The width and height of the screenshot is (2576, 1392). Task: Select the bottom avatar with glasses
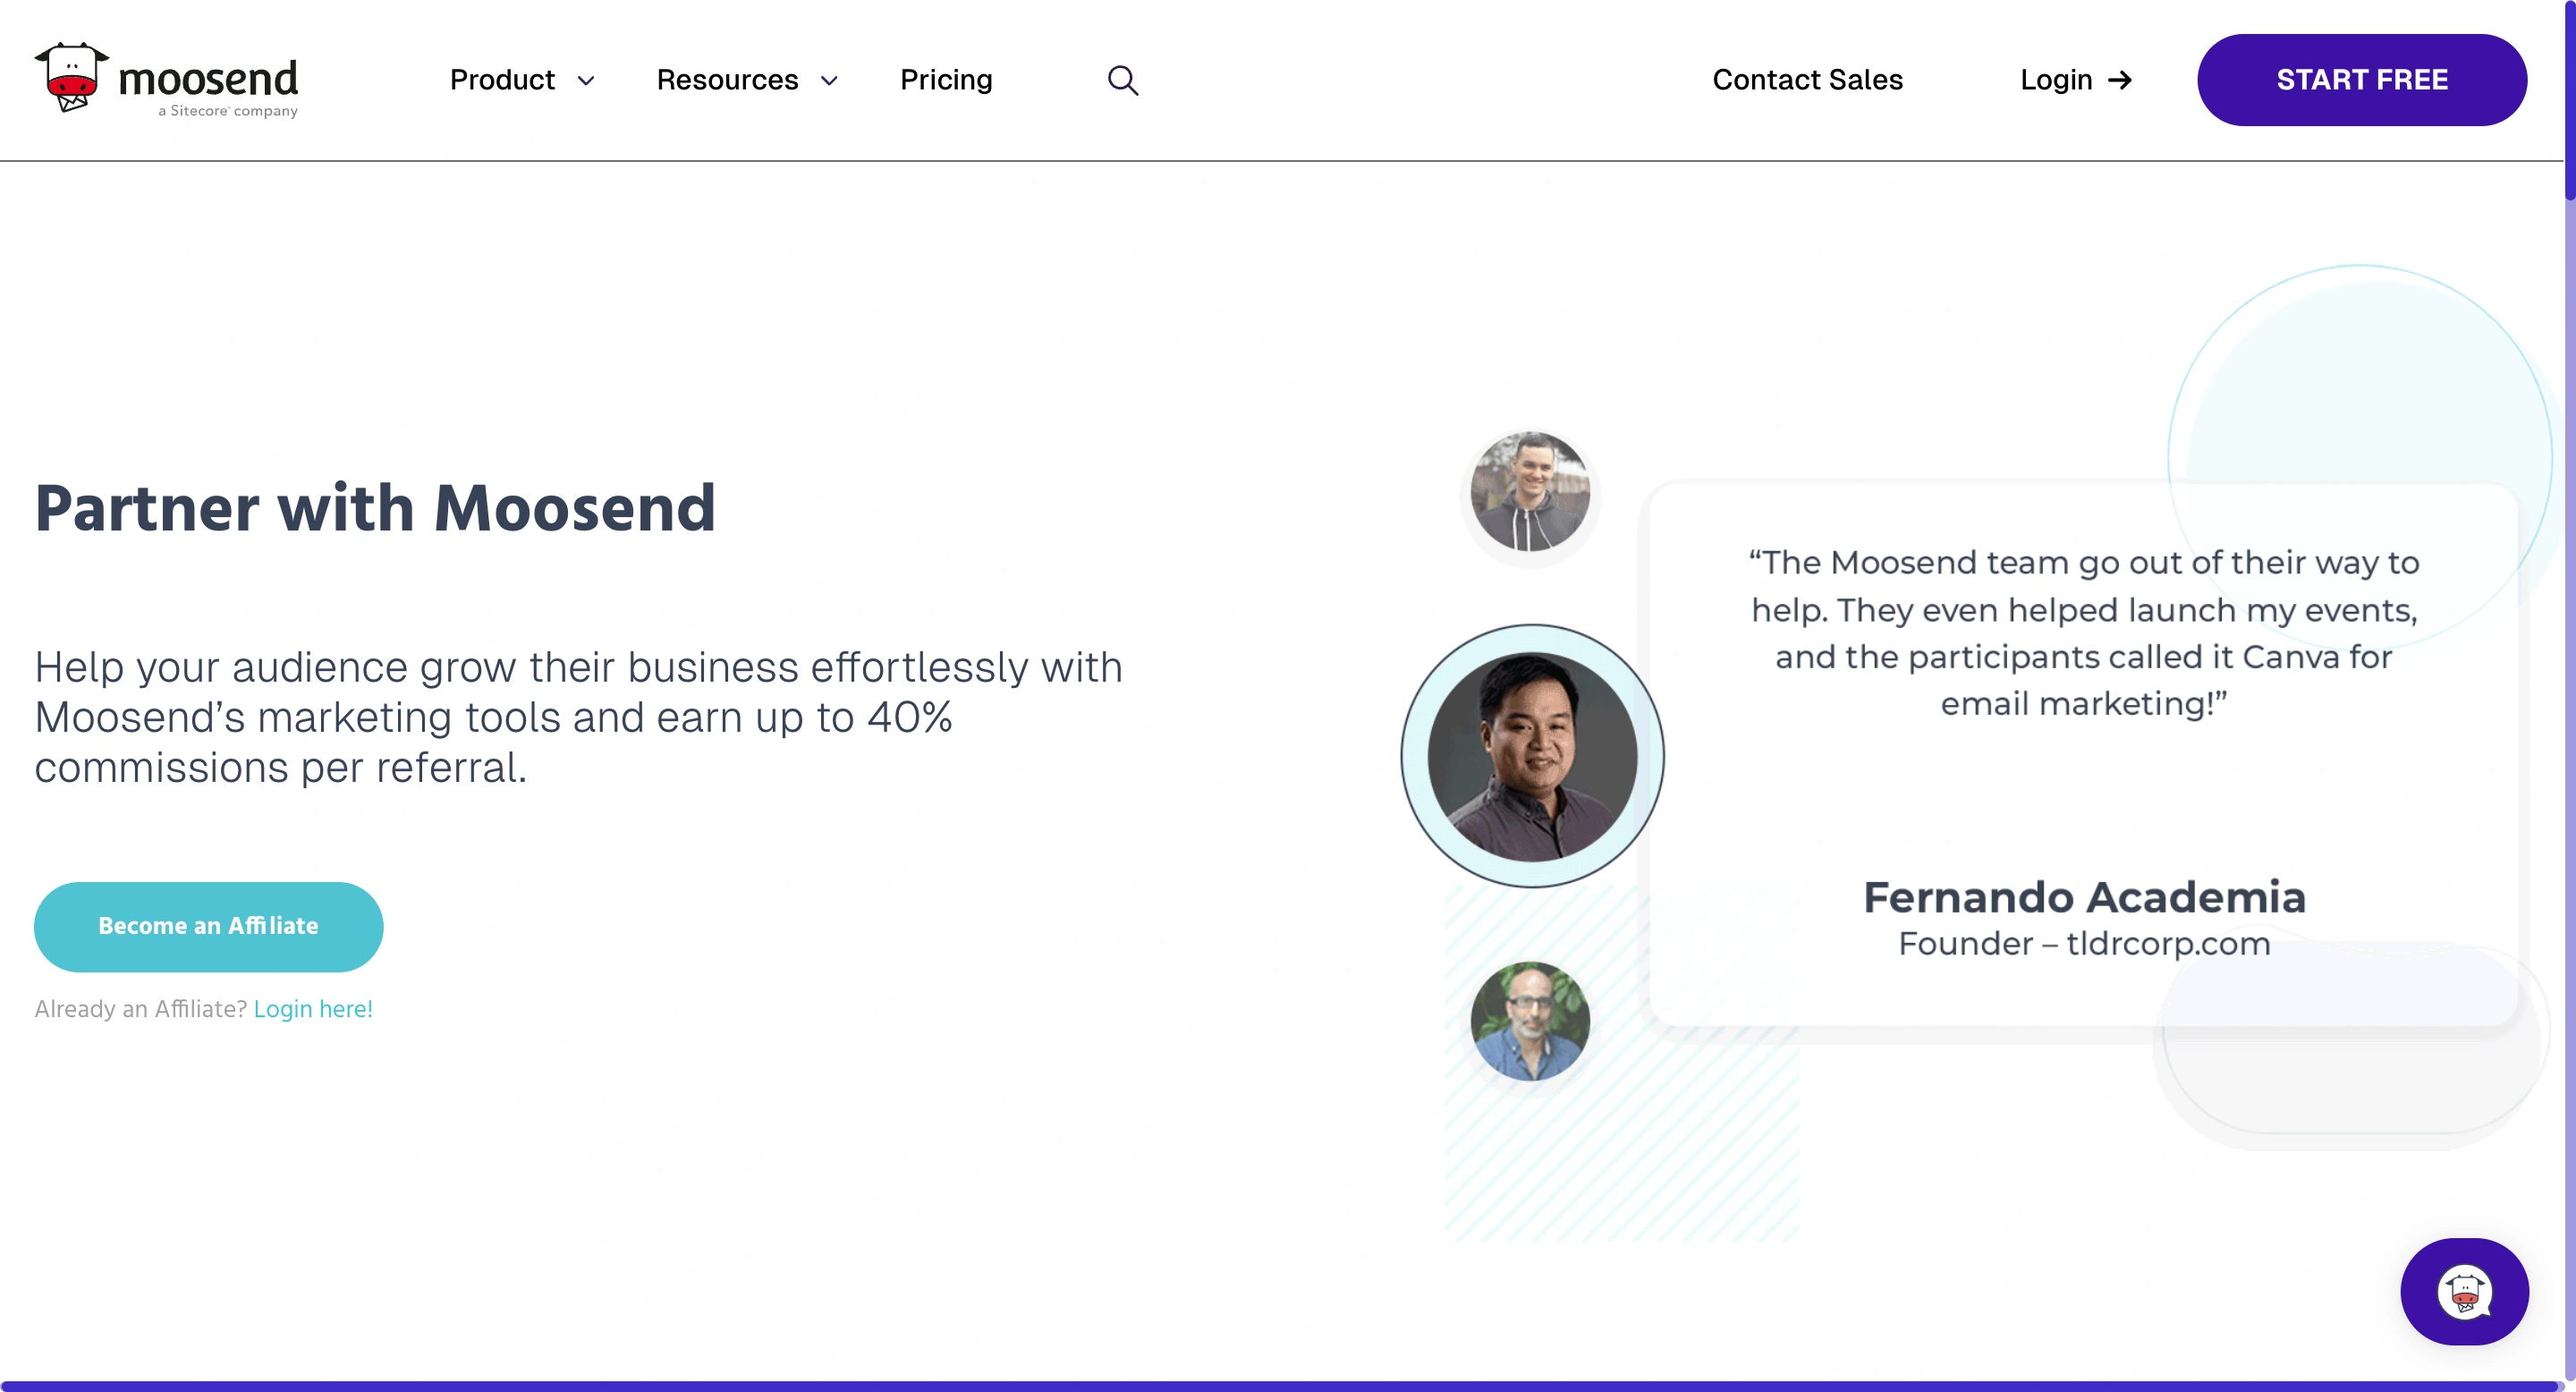click(1530, 1021)
